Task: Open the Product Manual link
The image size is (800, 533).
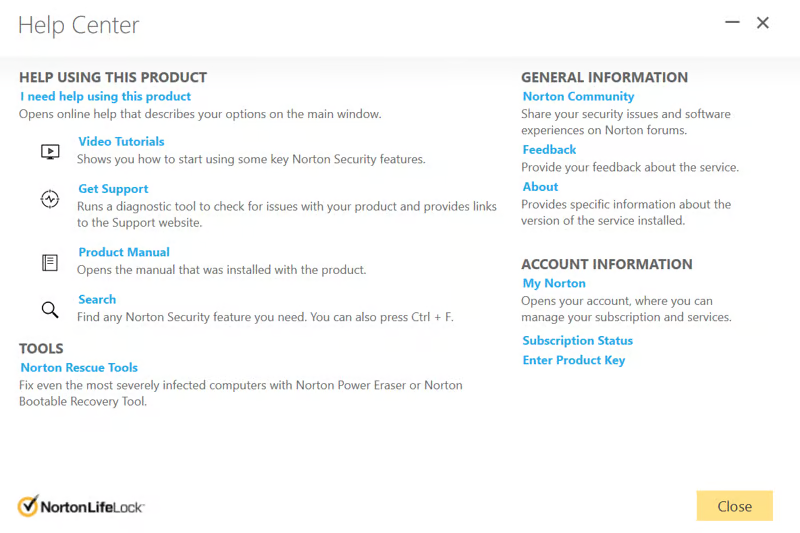Action: coord(124,252)
